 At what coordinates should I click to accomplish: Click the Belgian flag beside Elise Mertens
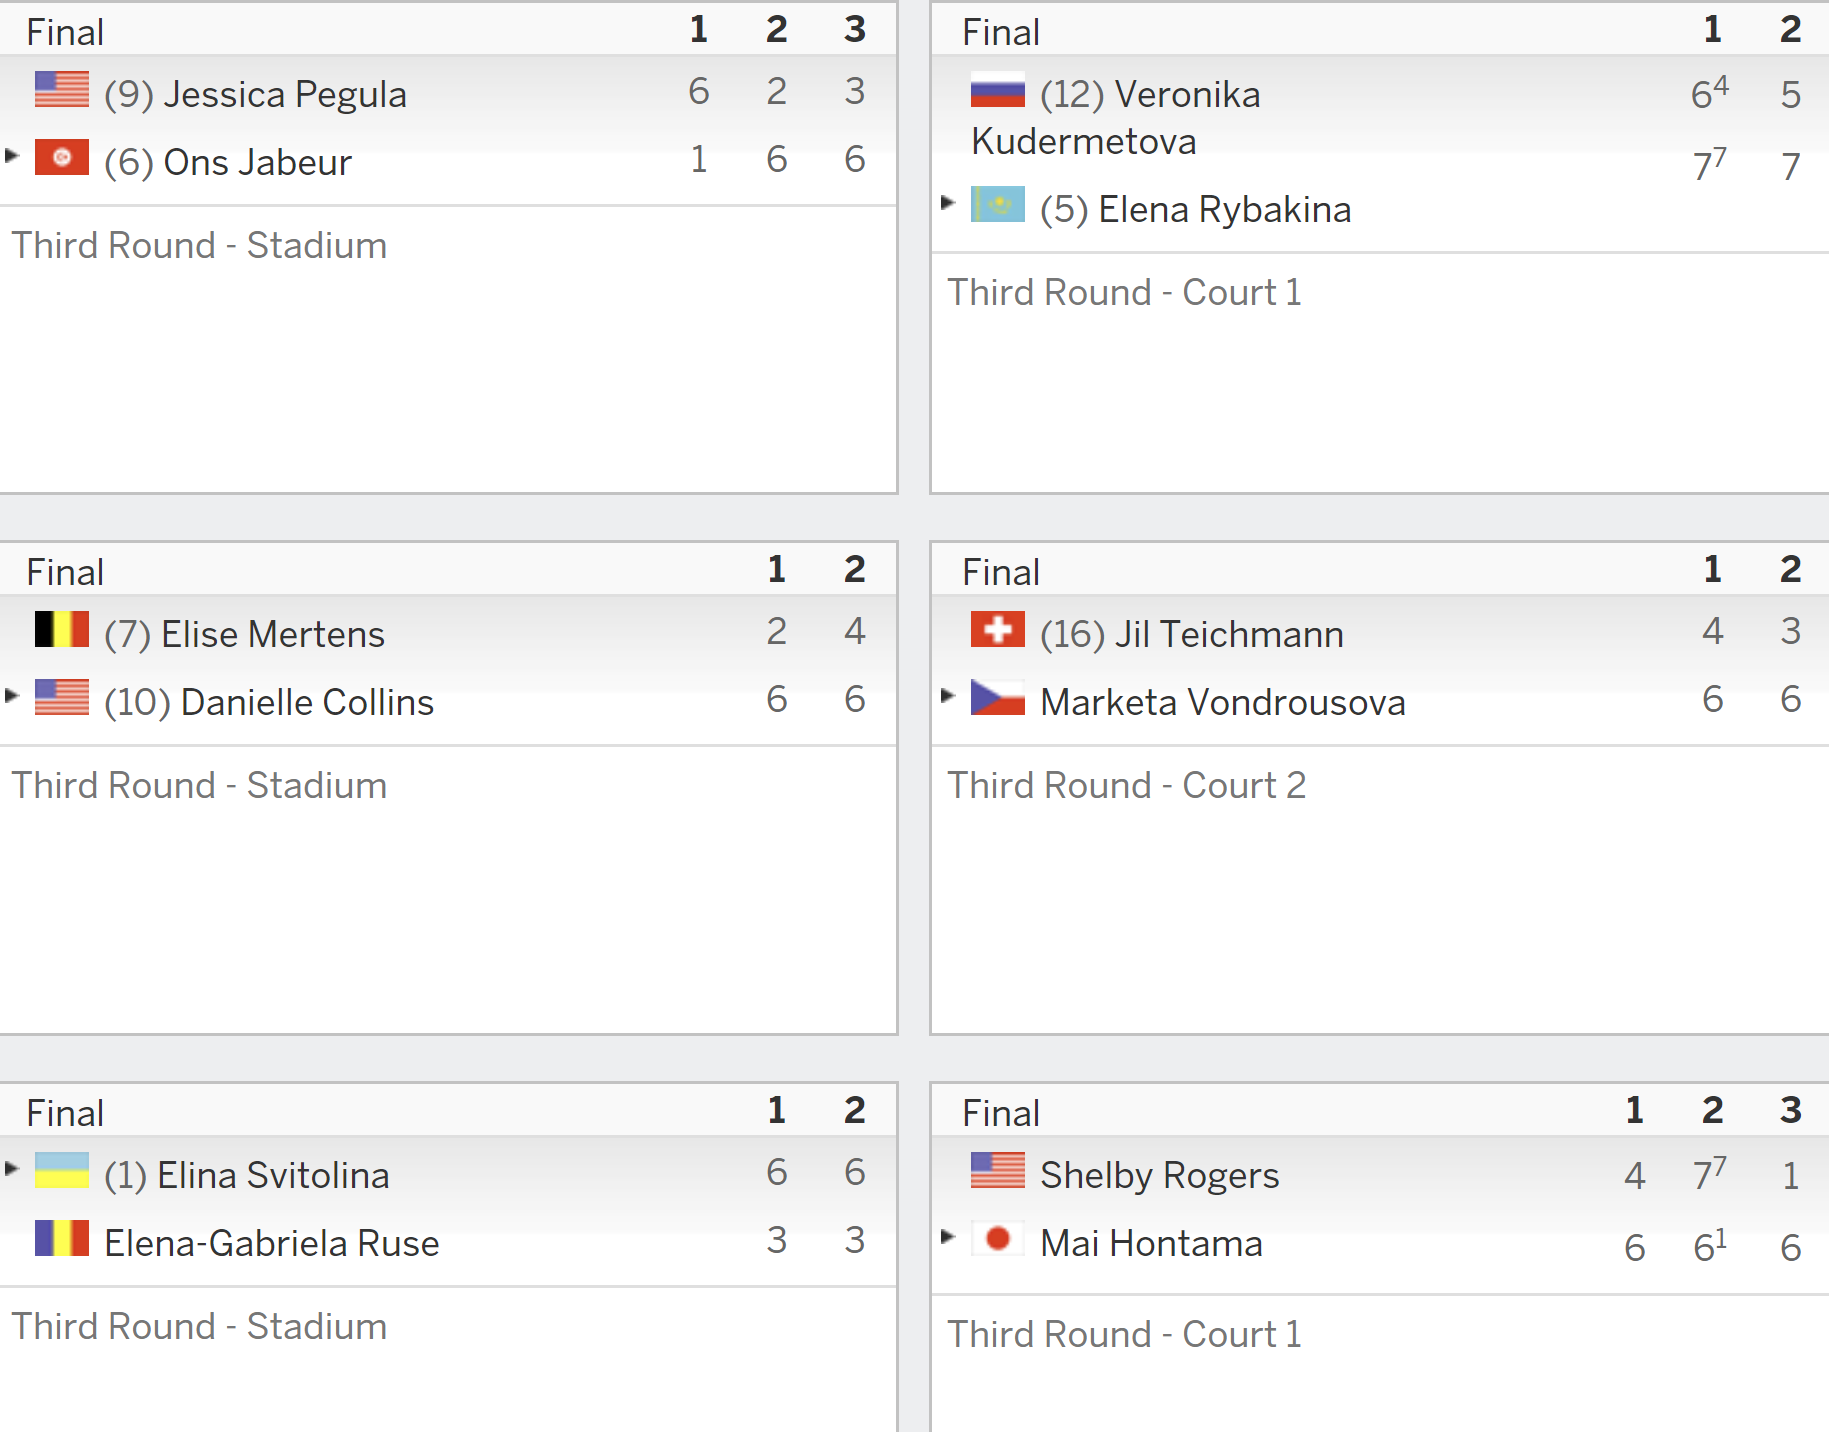pyautogui.click(x=62, y=630)
